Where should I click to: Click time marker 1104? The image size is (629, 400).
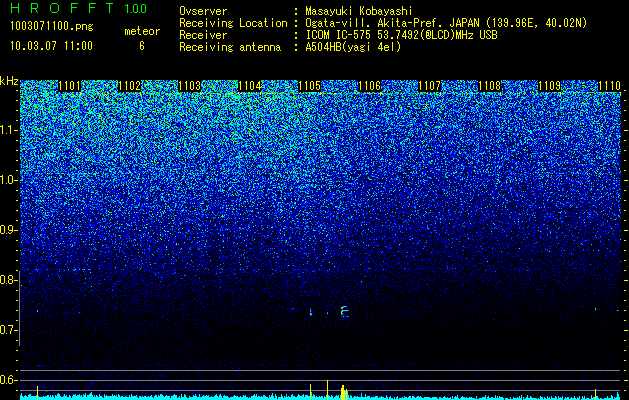(250, 86)
